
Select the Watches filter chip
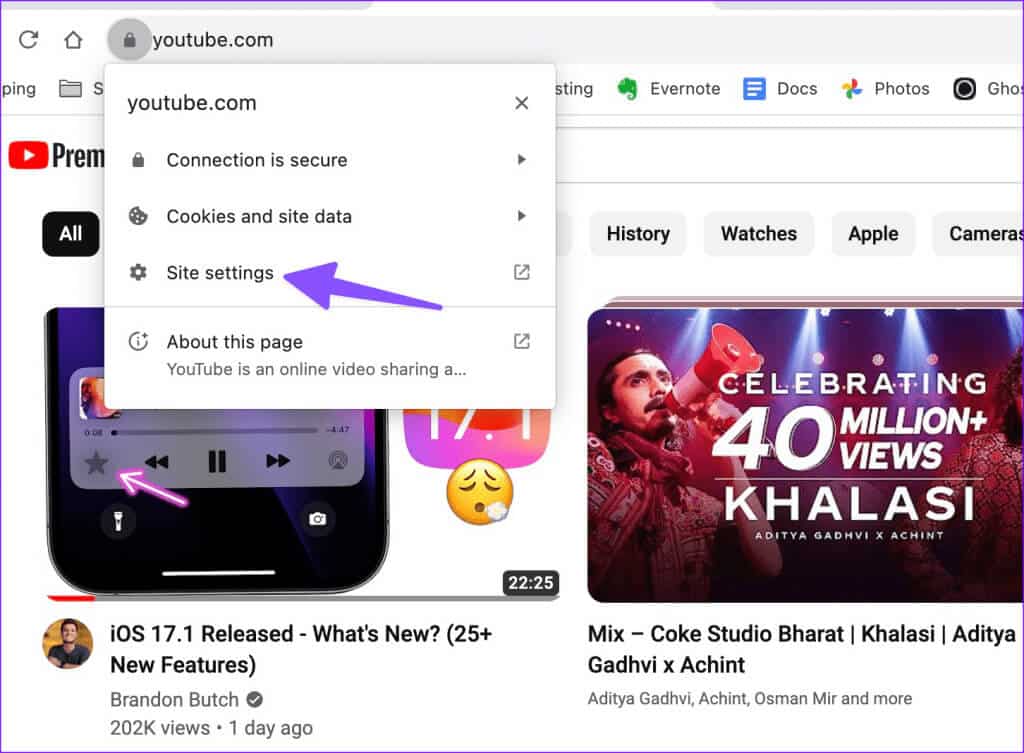[759, 234]
